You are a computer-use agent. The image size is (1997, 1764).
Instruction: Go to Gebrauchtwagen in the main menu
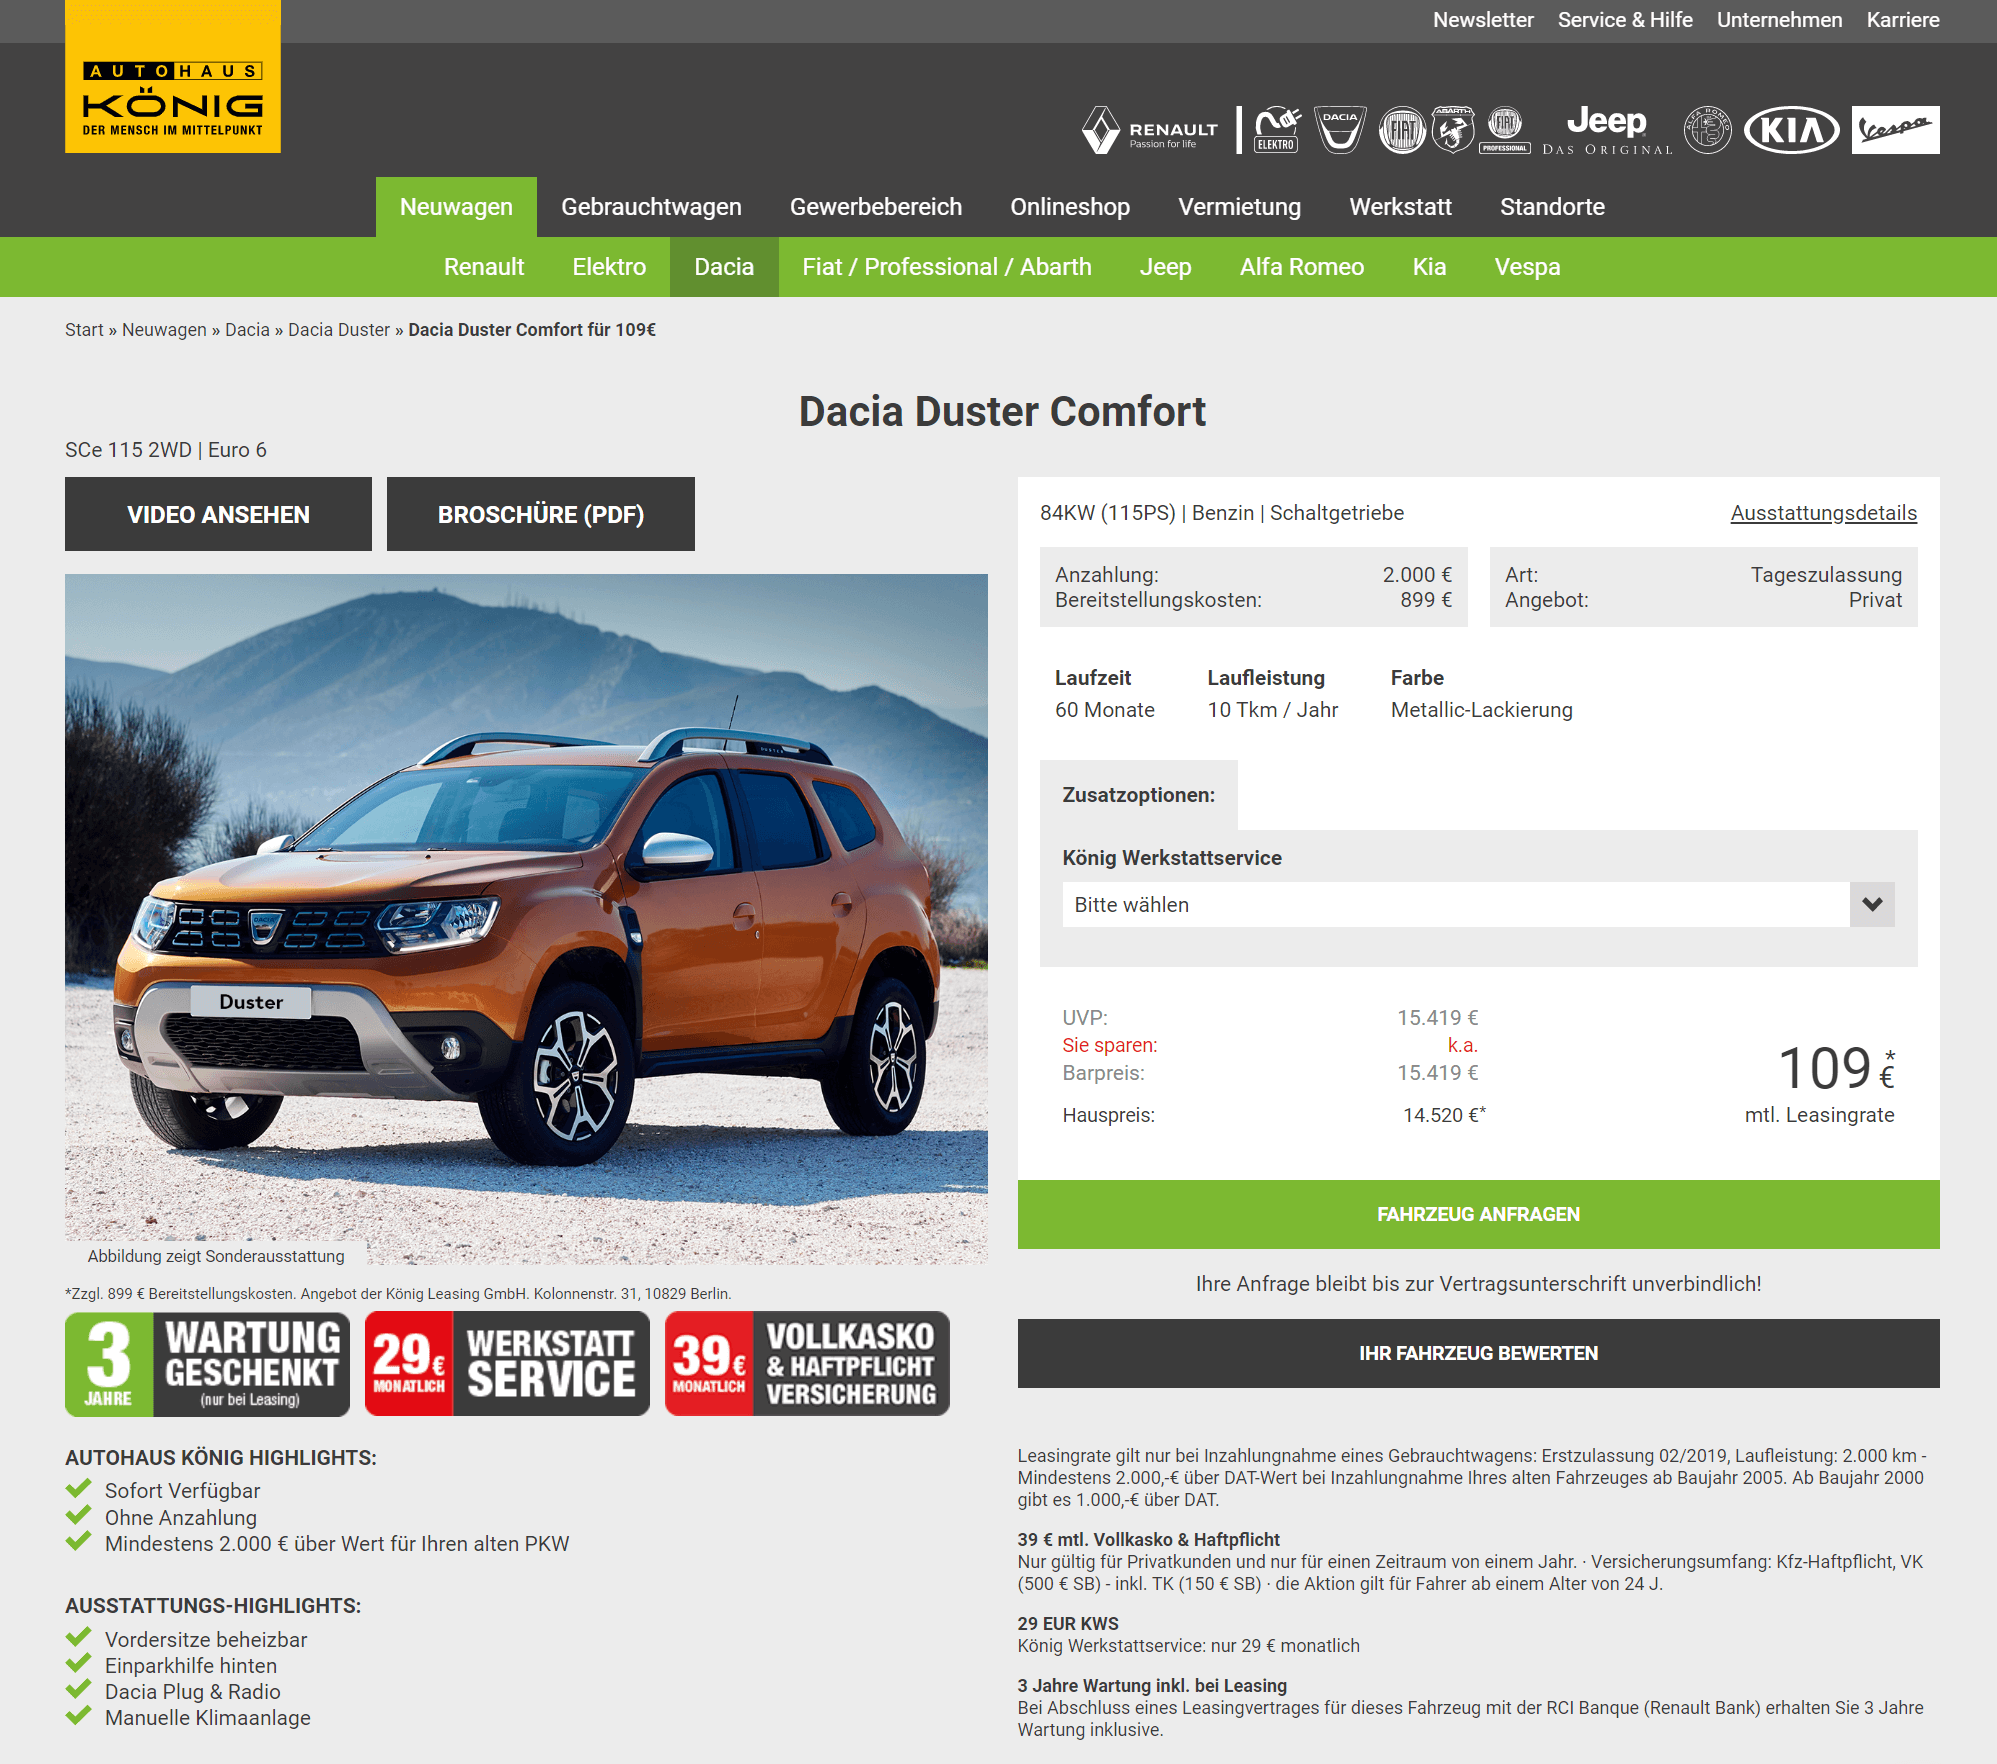(651, 207)
